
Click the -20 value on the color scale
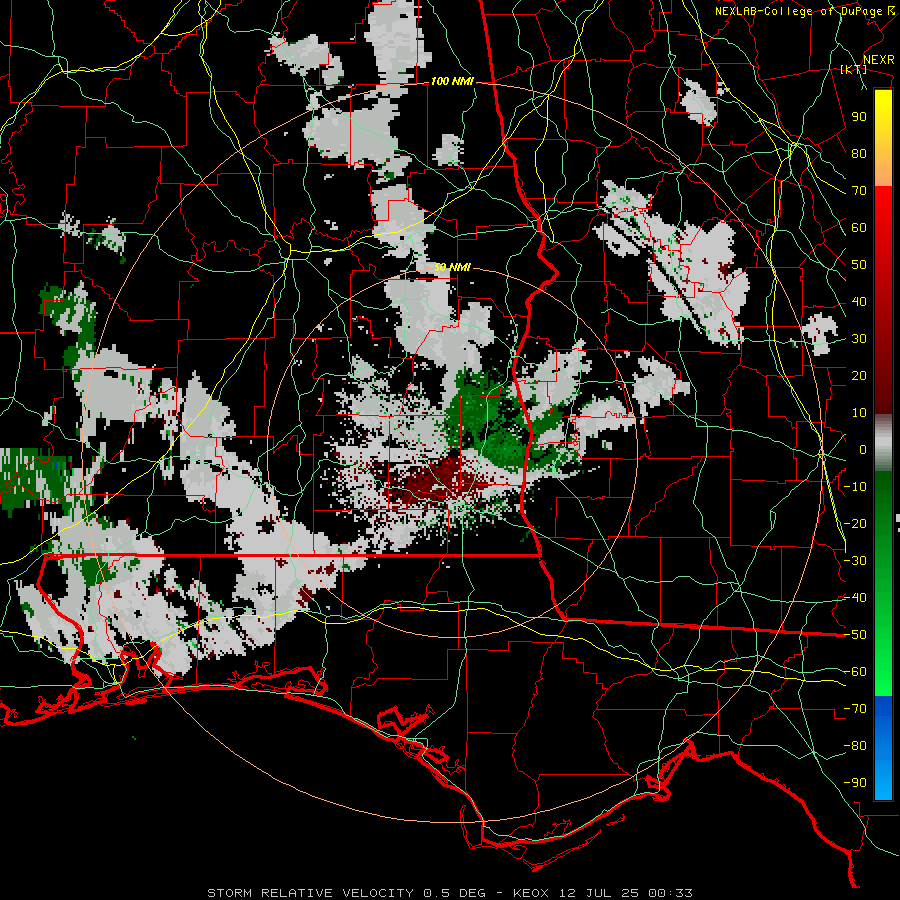tap(855, 523)
